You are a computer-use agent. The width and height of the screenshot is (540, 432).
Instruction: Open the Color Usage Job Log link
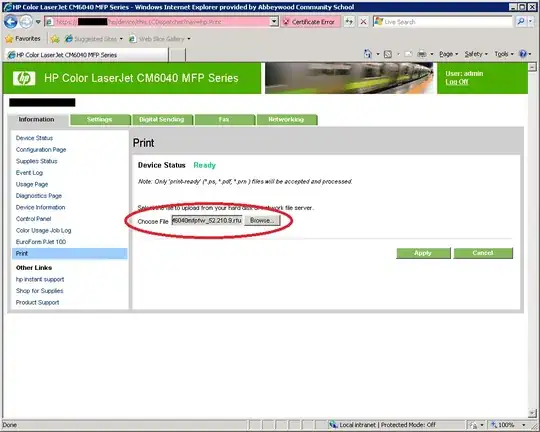[43, 230]
